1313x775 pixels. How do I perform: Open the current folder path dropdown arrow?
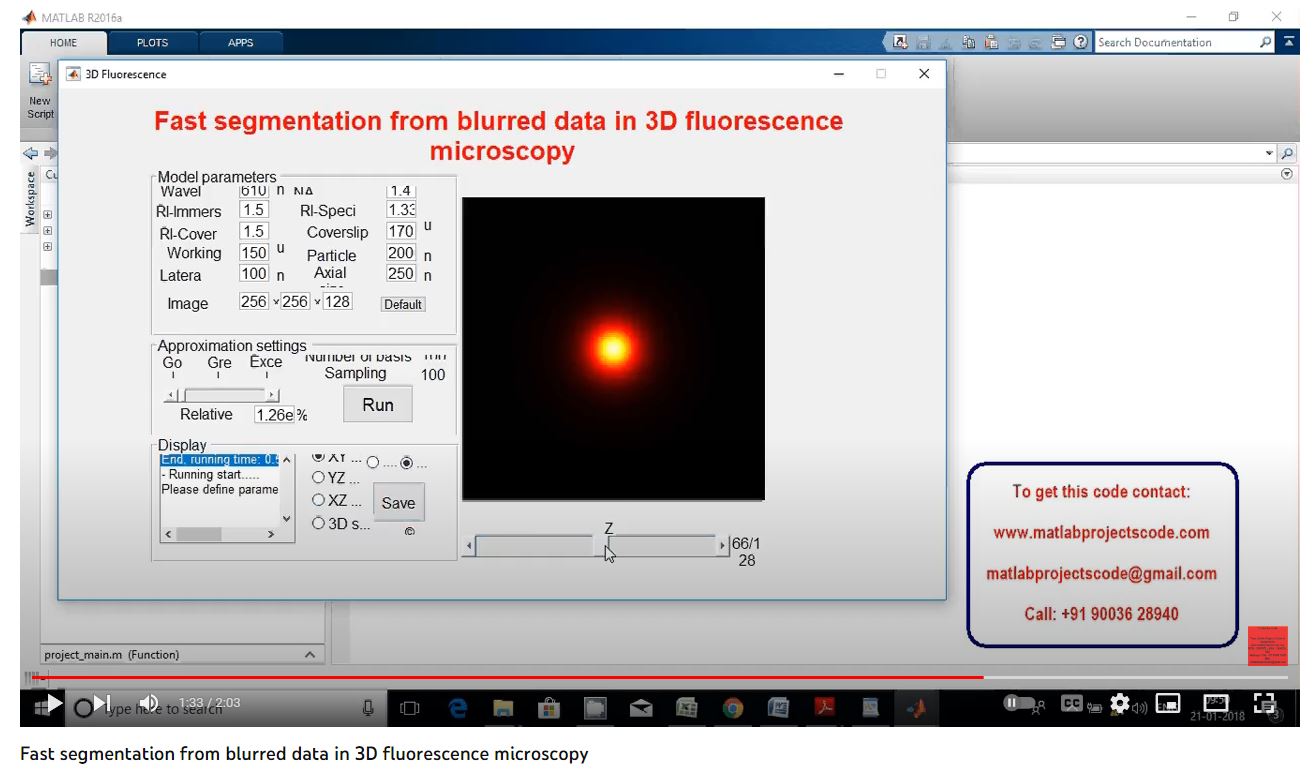pos(1269,154)
